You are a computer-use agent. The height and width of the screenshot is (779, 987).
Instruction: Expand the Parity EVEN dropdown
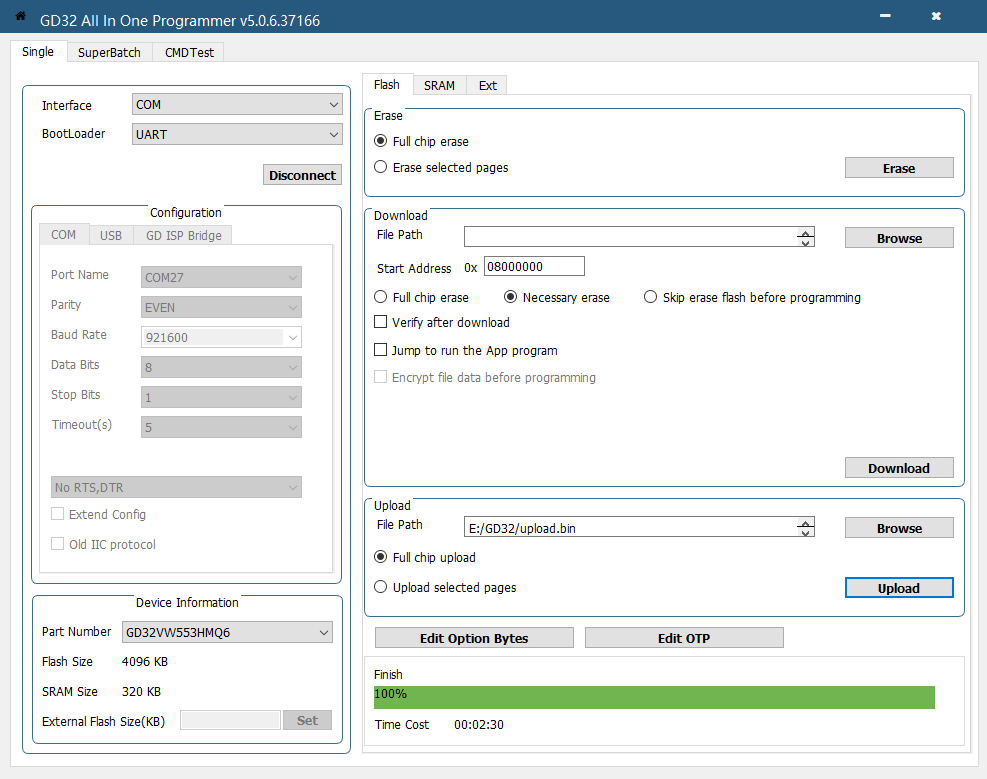(x=221, y=307)
